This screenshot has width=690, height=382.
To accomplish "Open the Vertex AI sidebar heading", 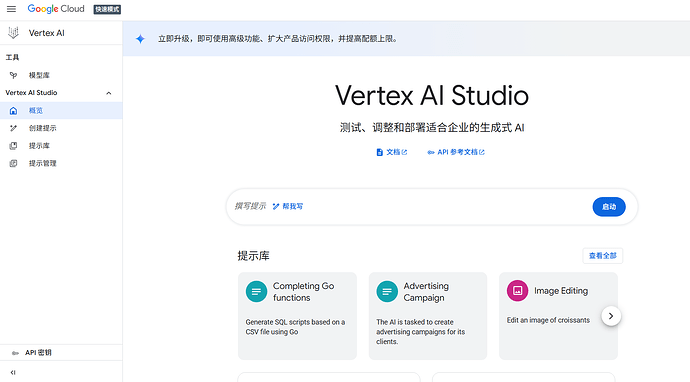I will 47,33.
